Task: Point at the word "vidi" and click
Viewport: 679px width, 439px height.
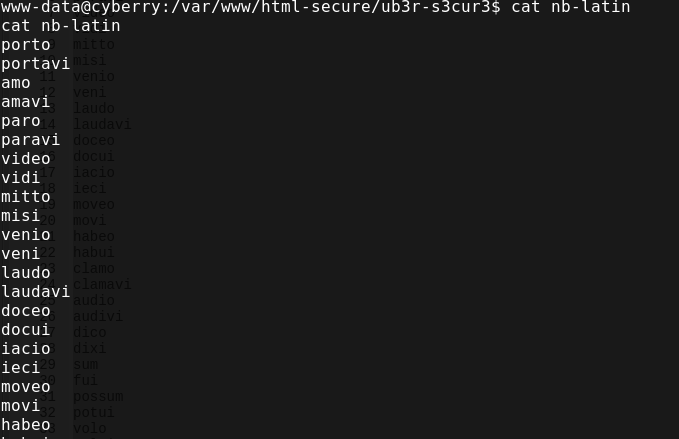Action: click(x=21, y=178)
